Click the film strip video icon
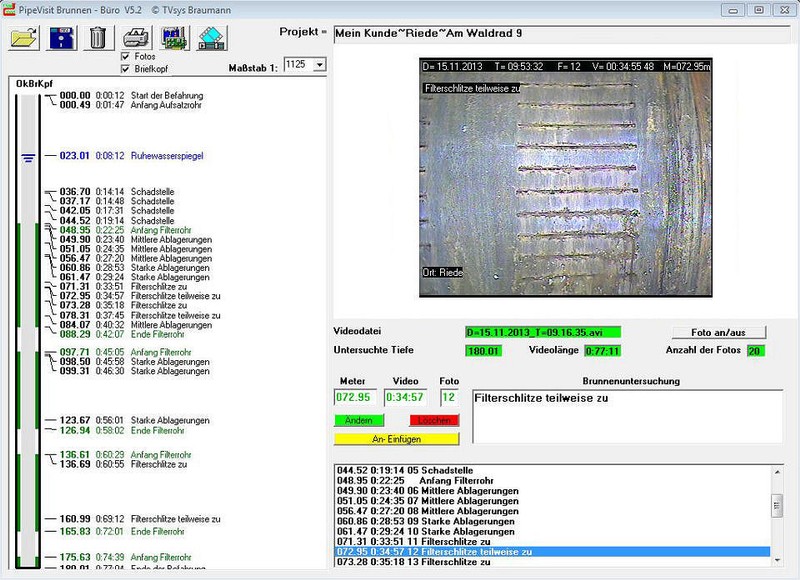The height and width of the screenshot is (580, 800). tap(213, 38)
